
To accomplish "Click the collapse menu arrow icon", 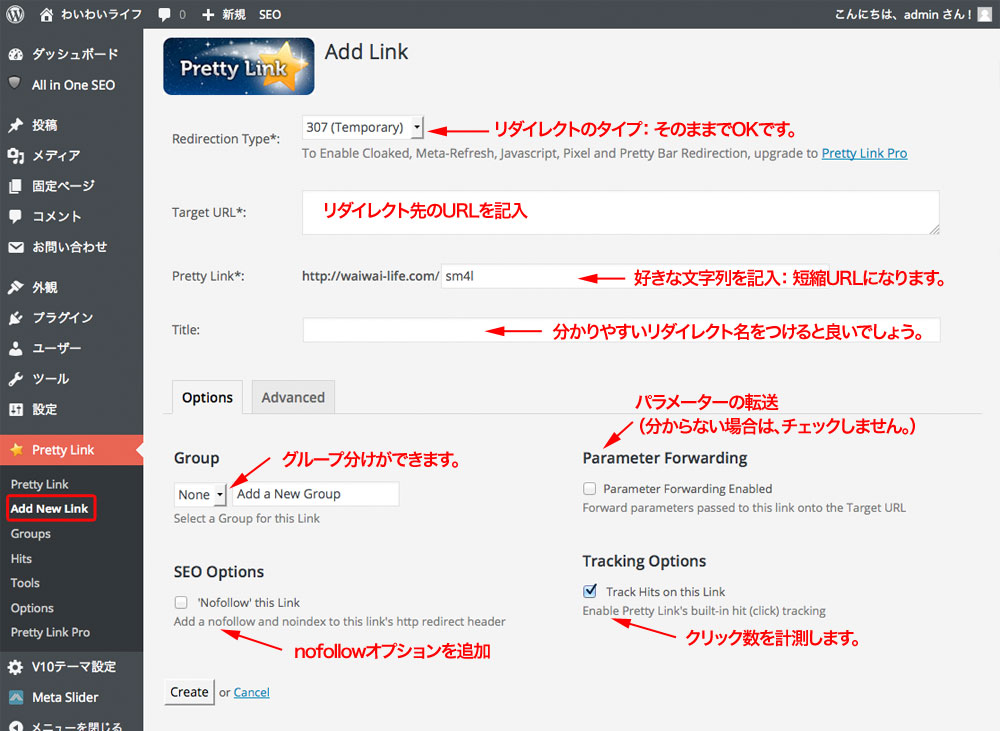I will point(16,726).
